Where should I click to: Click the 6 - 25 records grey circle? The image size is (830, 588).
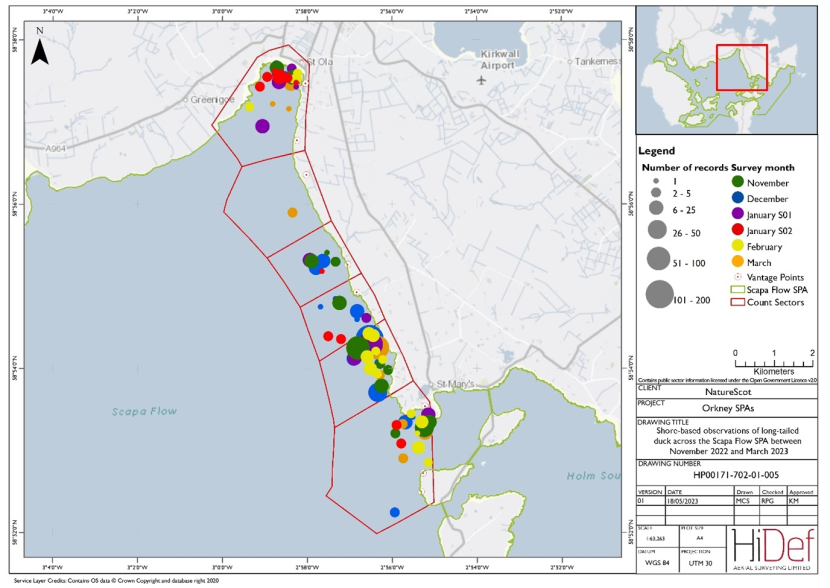pos(656,207)
